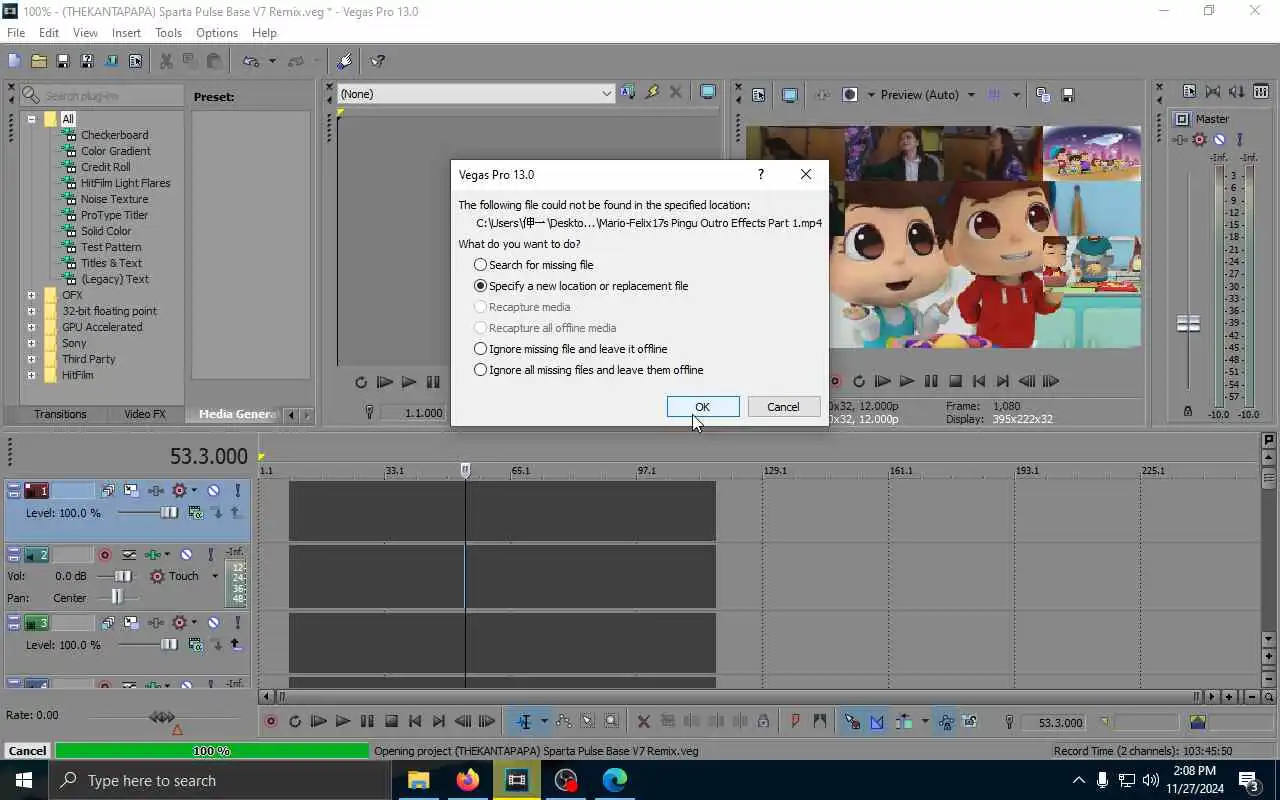
Task: Click the Master mixer icon
Action: click(1182, 118)
